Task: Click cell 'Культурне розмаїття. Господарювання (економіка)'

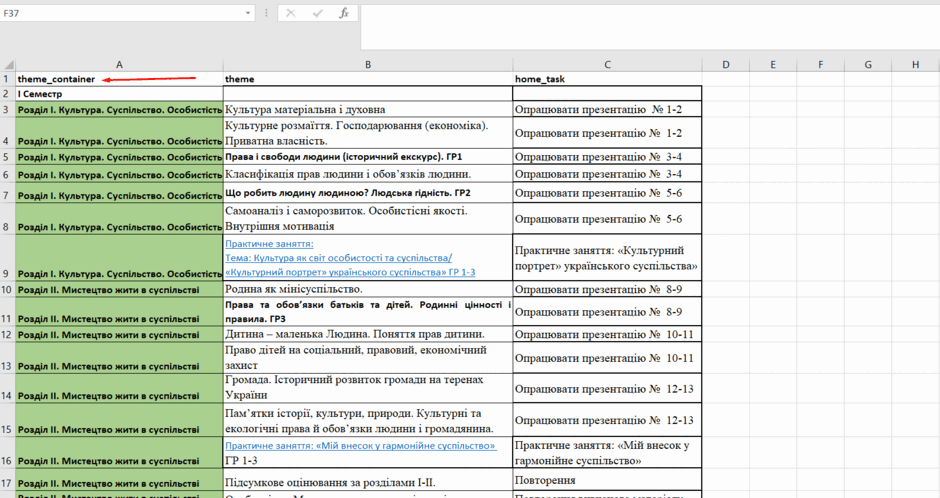Action: click(367, 133)
